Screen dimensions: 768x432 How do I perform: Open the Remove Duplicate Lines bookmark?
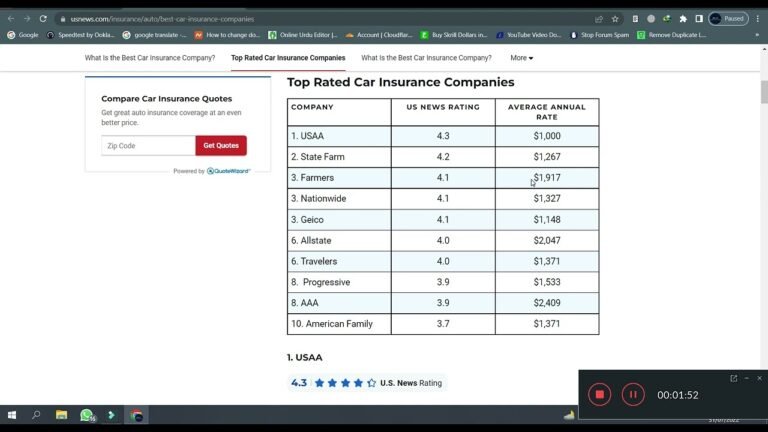coord(672,35)
